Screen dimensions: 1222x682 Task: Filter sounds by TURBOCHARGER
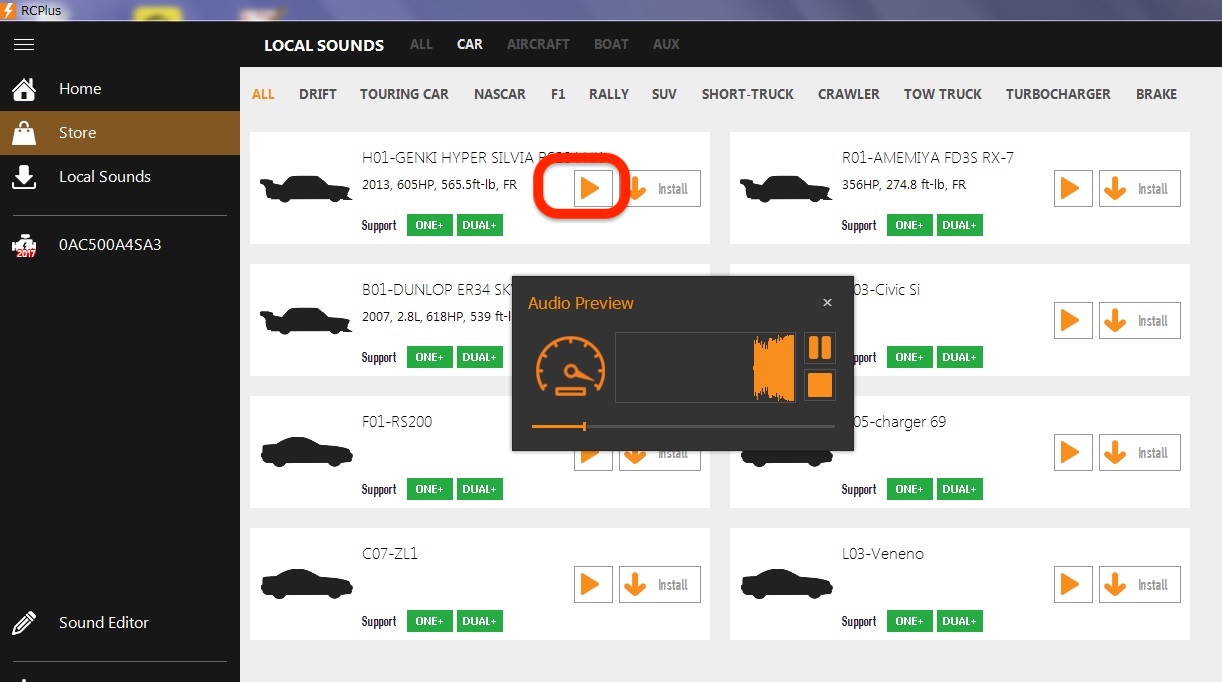(1058, 94)
